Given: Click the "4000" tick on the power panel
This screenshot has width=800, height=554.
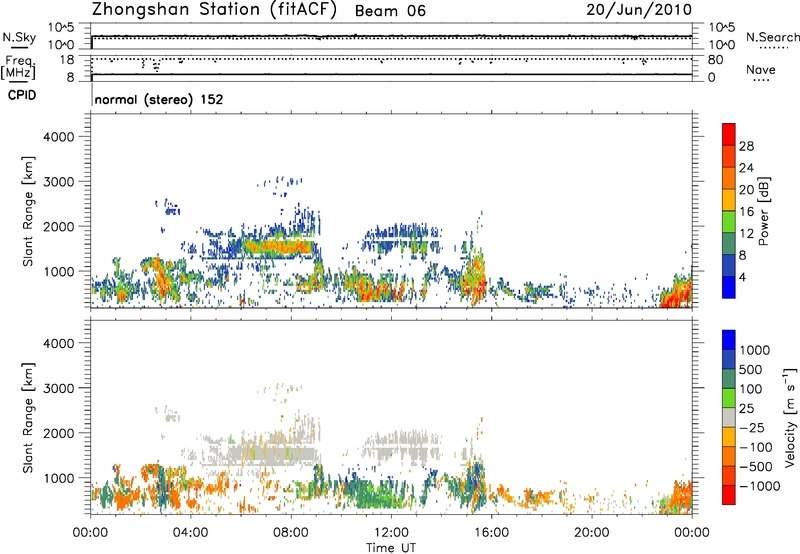Looking at the screenshot, I should tap(58, 137).
